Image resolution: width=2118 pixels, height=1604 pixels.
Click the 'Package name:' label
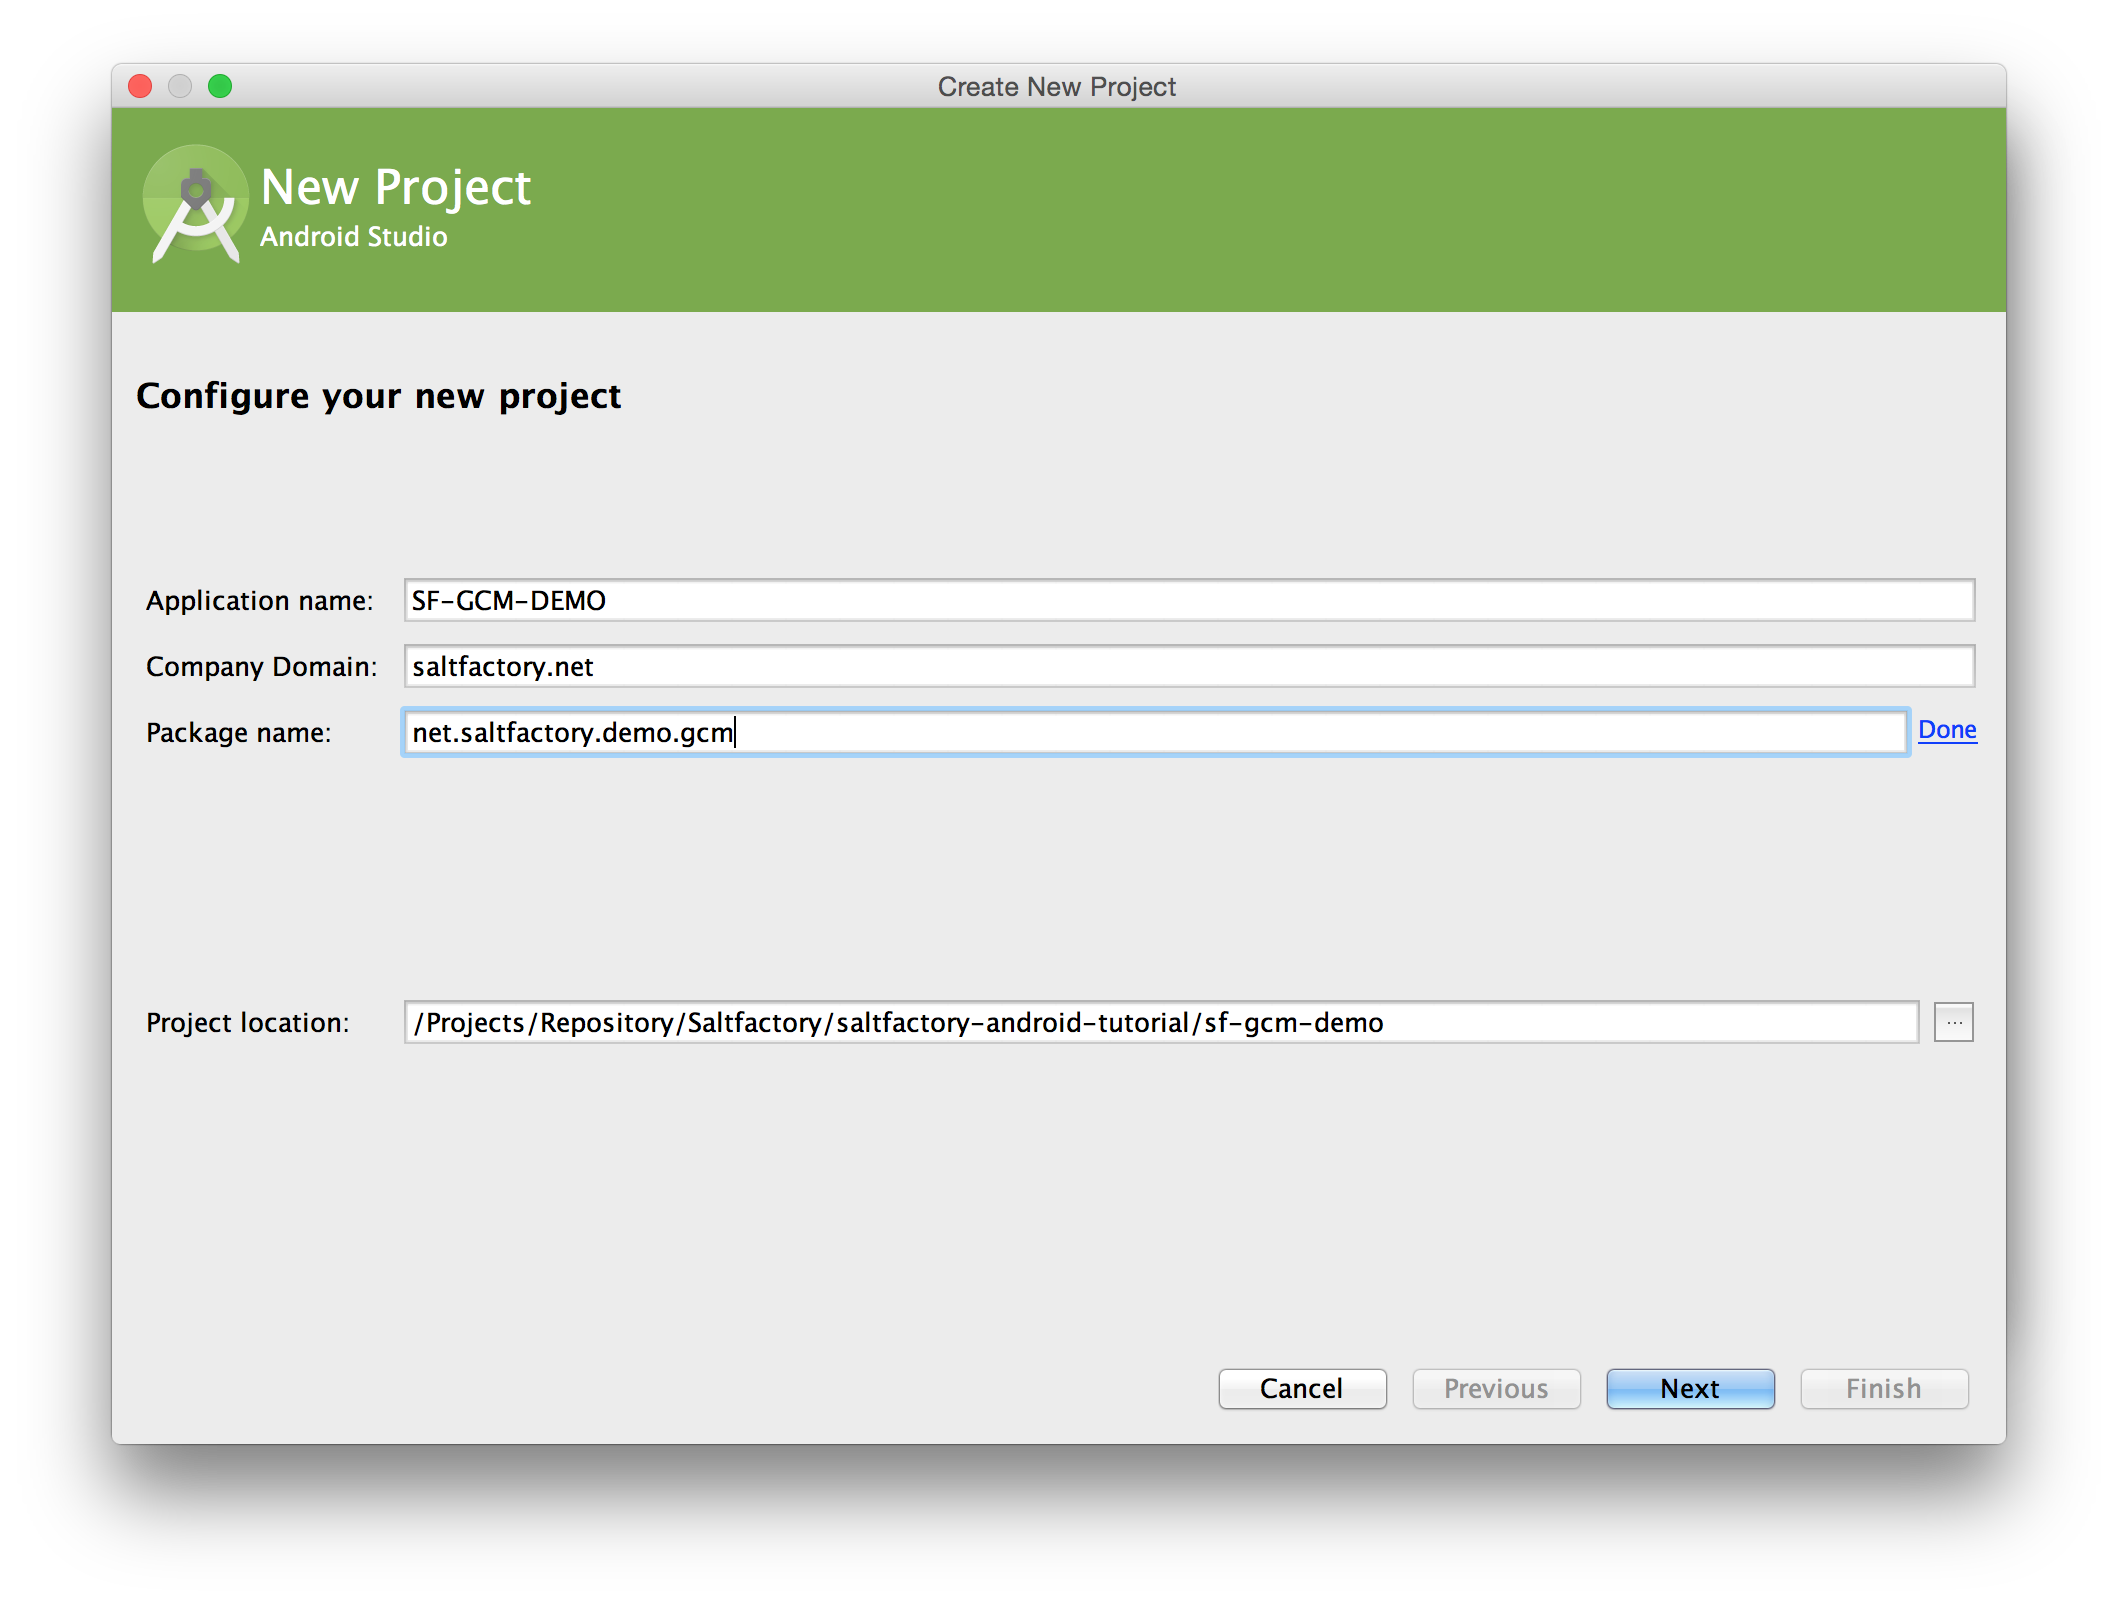tap(239, 733)
